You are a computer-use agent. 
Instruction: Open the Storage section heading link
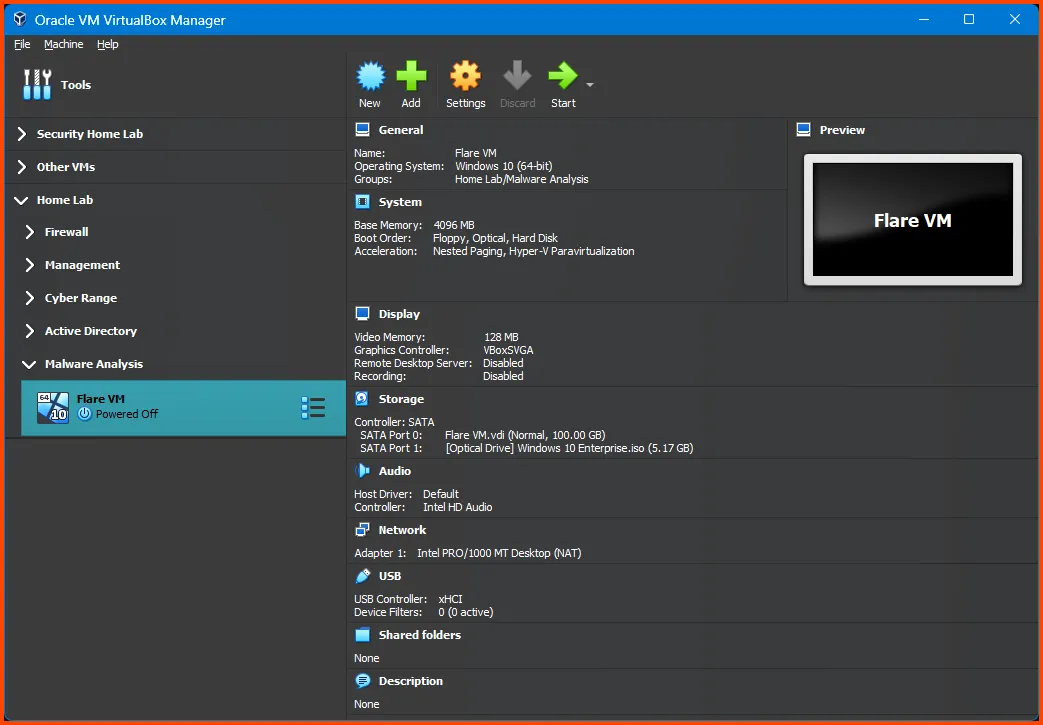(x=401, y=398)
